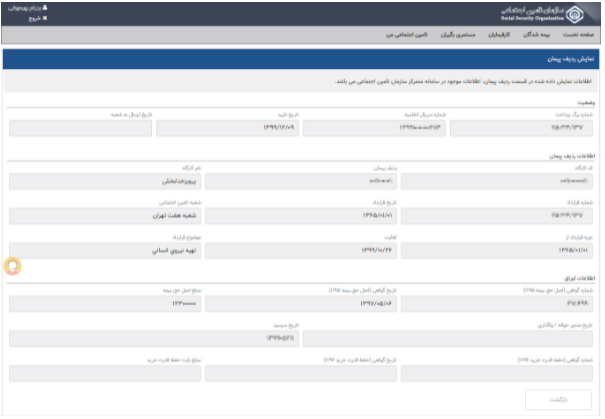Click the کد کارگاه field
The image size is (605, 419).
[x=497, y=181]
